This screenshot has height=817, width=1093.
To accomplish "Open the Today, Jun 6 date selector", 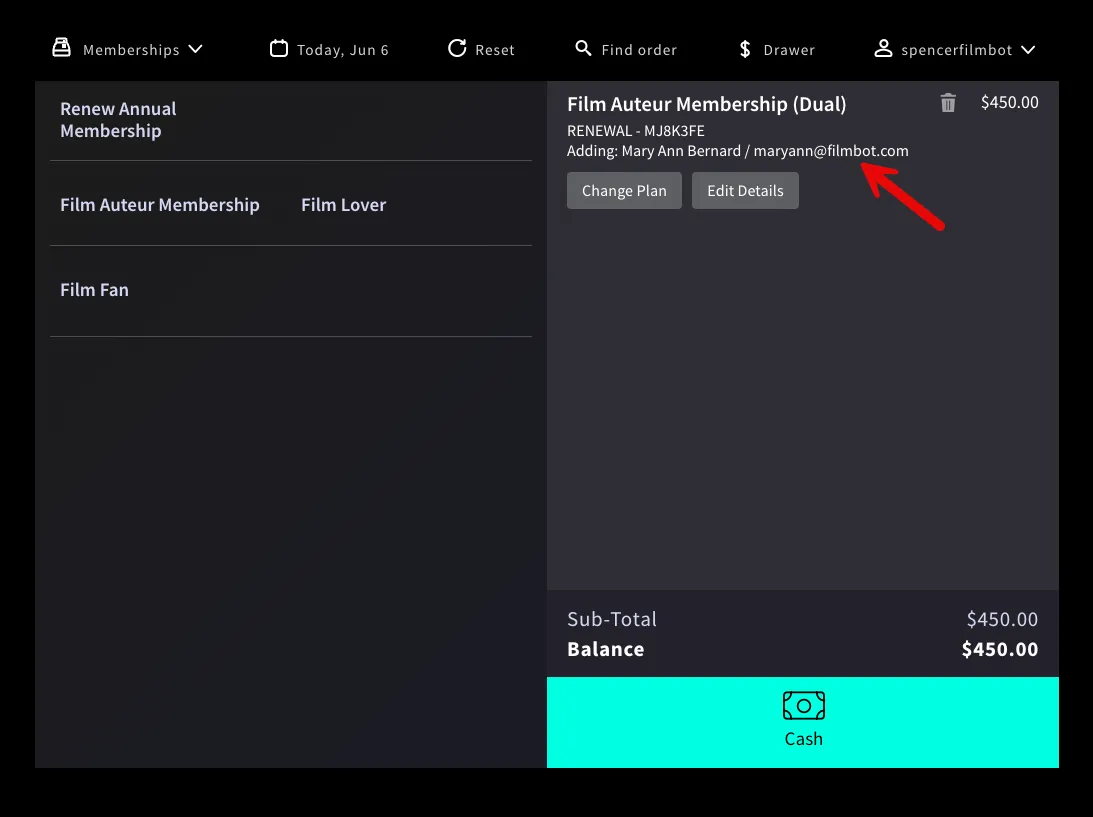I will click(x=329, y=49).
